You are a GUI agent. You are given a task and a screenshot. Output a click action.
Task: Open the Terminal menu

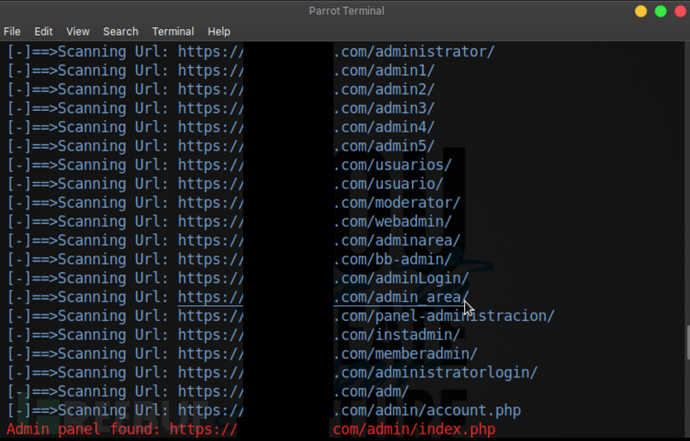click(x=173, y=31)
